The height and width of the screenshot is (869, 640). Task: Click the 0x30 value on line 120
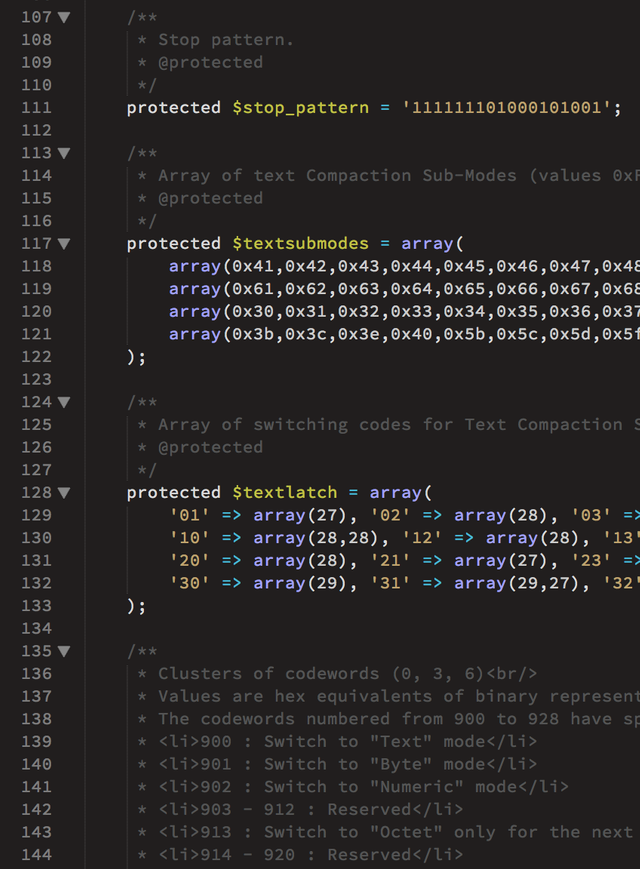(253, 311)
